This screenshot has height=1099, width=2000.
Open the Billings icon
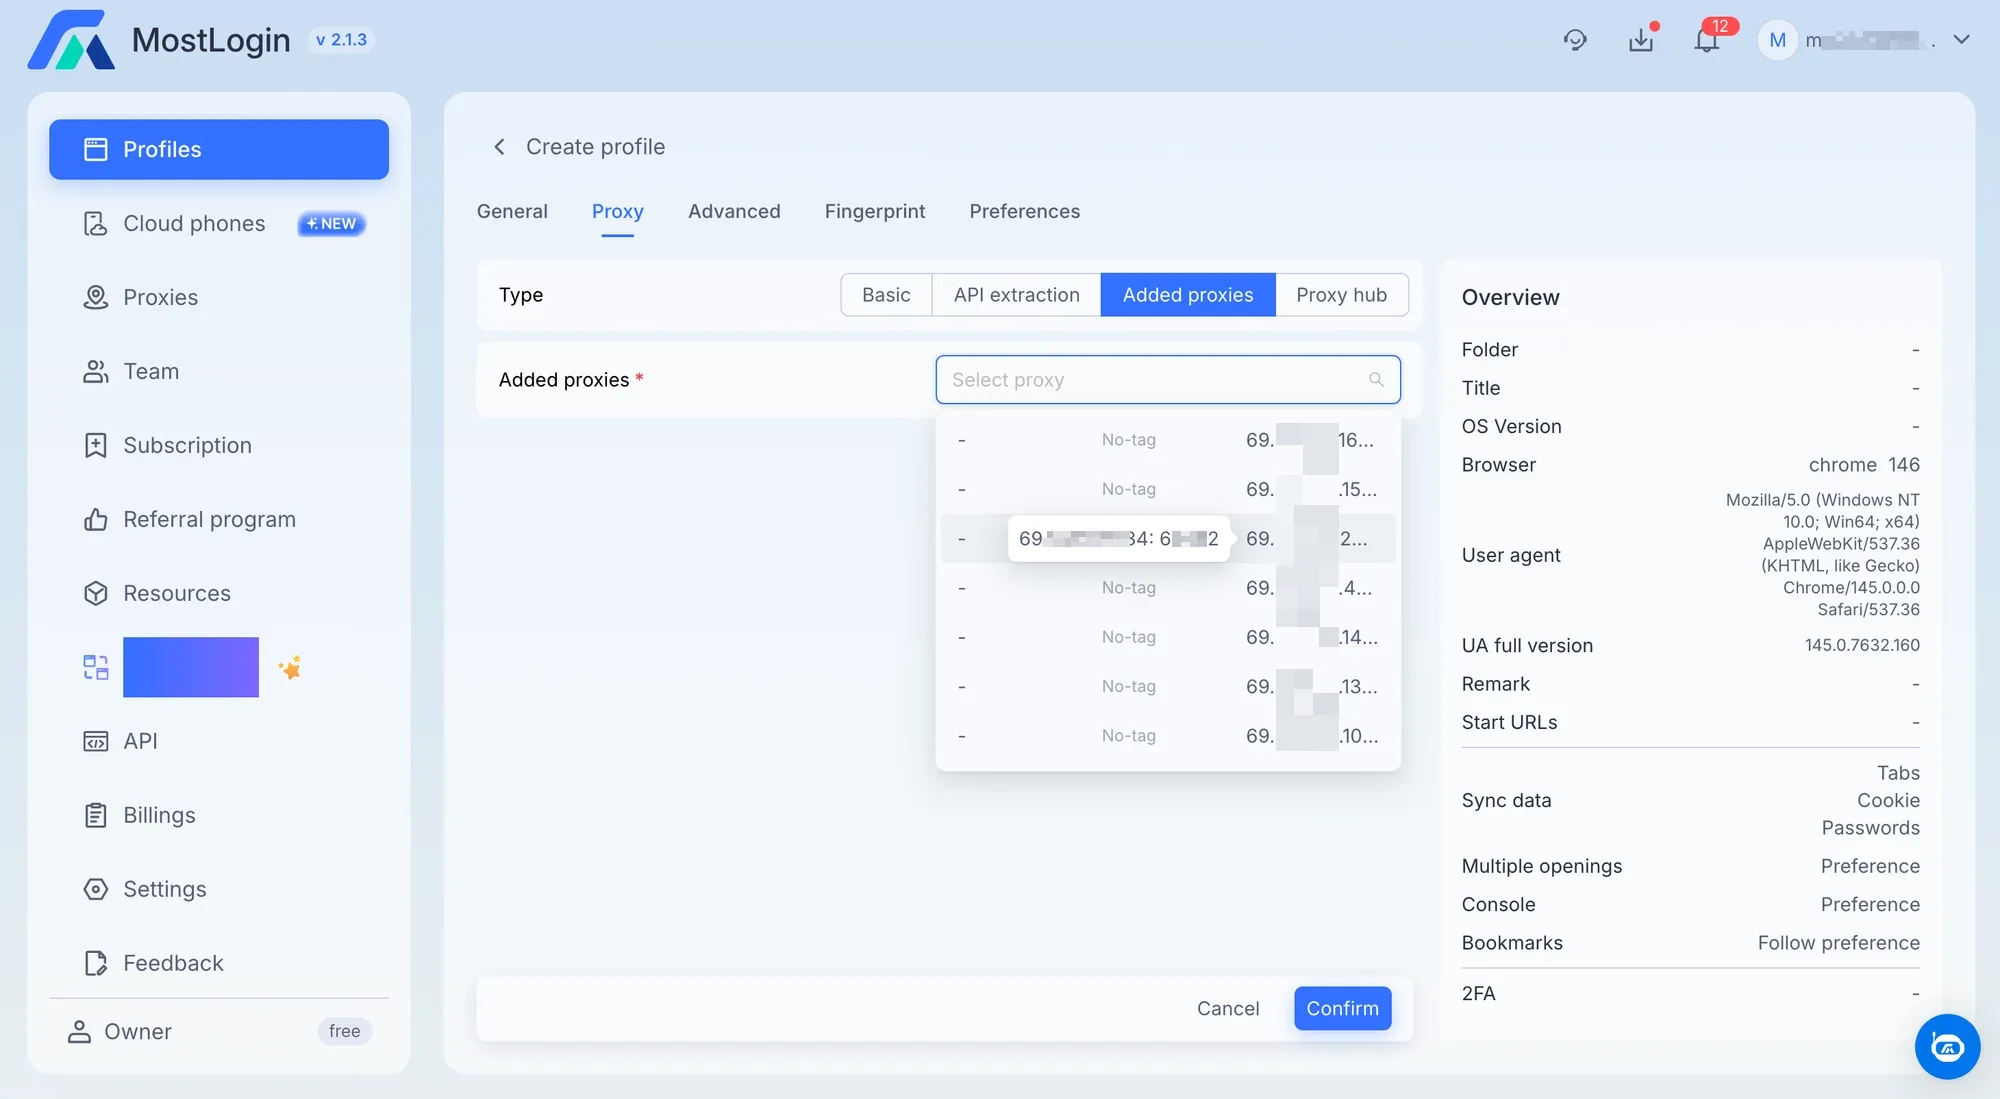click(x=95, y=815)
